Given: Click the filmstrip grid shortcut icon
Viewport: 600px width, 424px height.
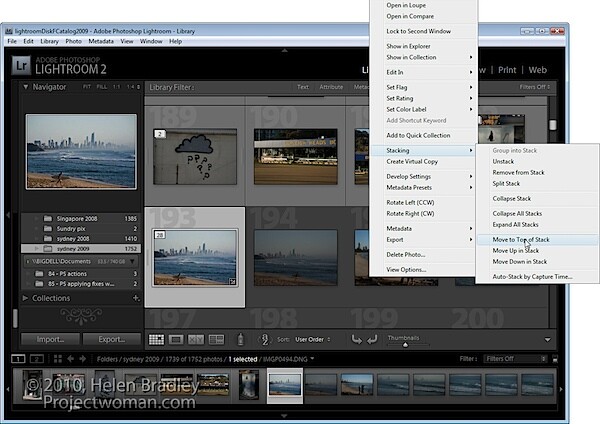Looking at the screenshot, I should (x=58, y=359).
